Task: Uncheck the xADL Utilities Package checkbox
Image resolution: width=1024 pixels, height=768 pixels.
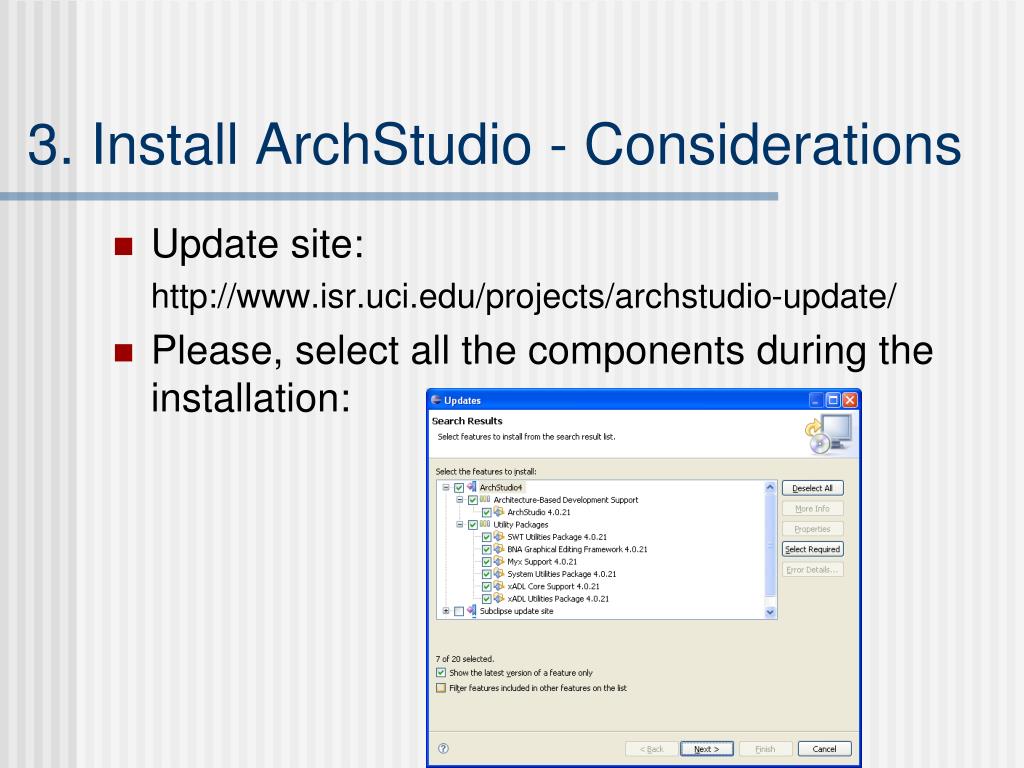Action: [x=487, y=599]
